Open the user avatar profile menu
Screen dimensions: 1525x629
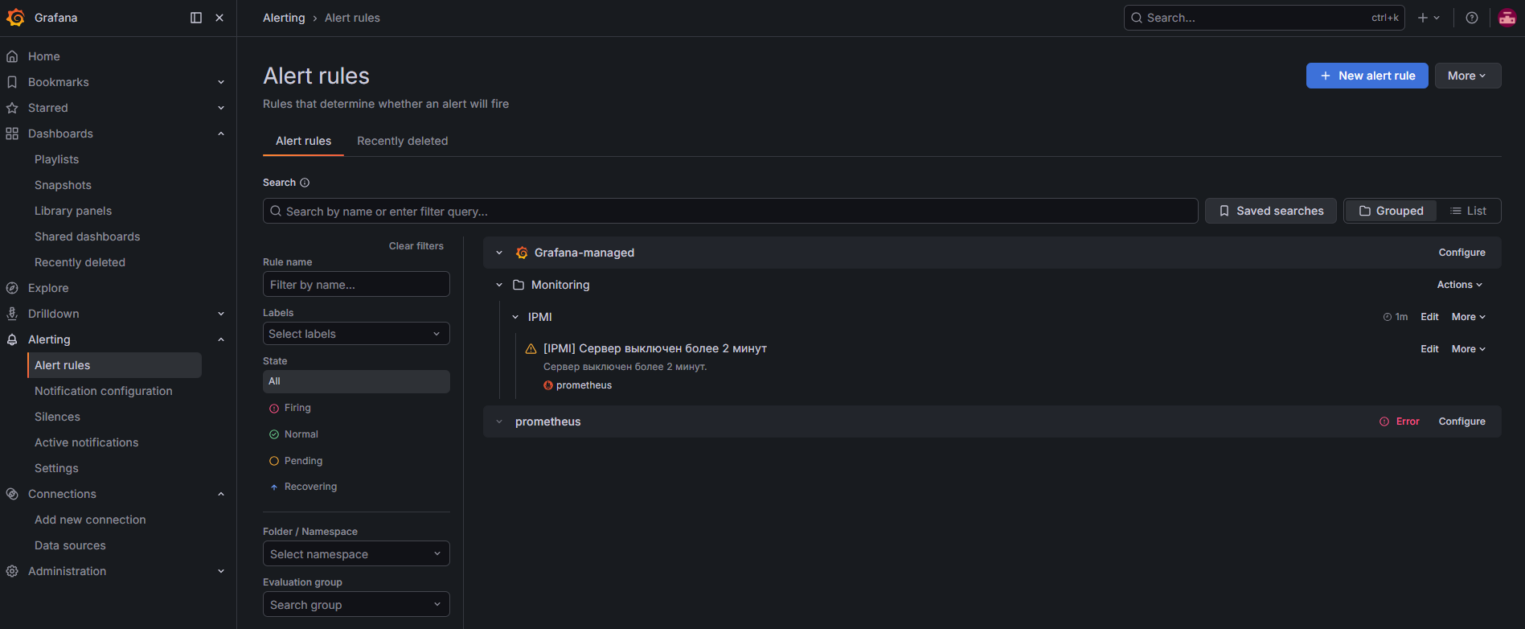tap(1507, 18)
